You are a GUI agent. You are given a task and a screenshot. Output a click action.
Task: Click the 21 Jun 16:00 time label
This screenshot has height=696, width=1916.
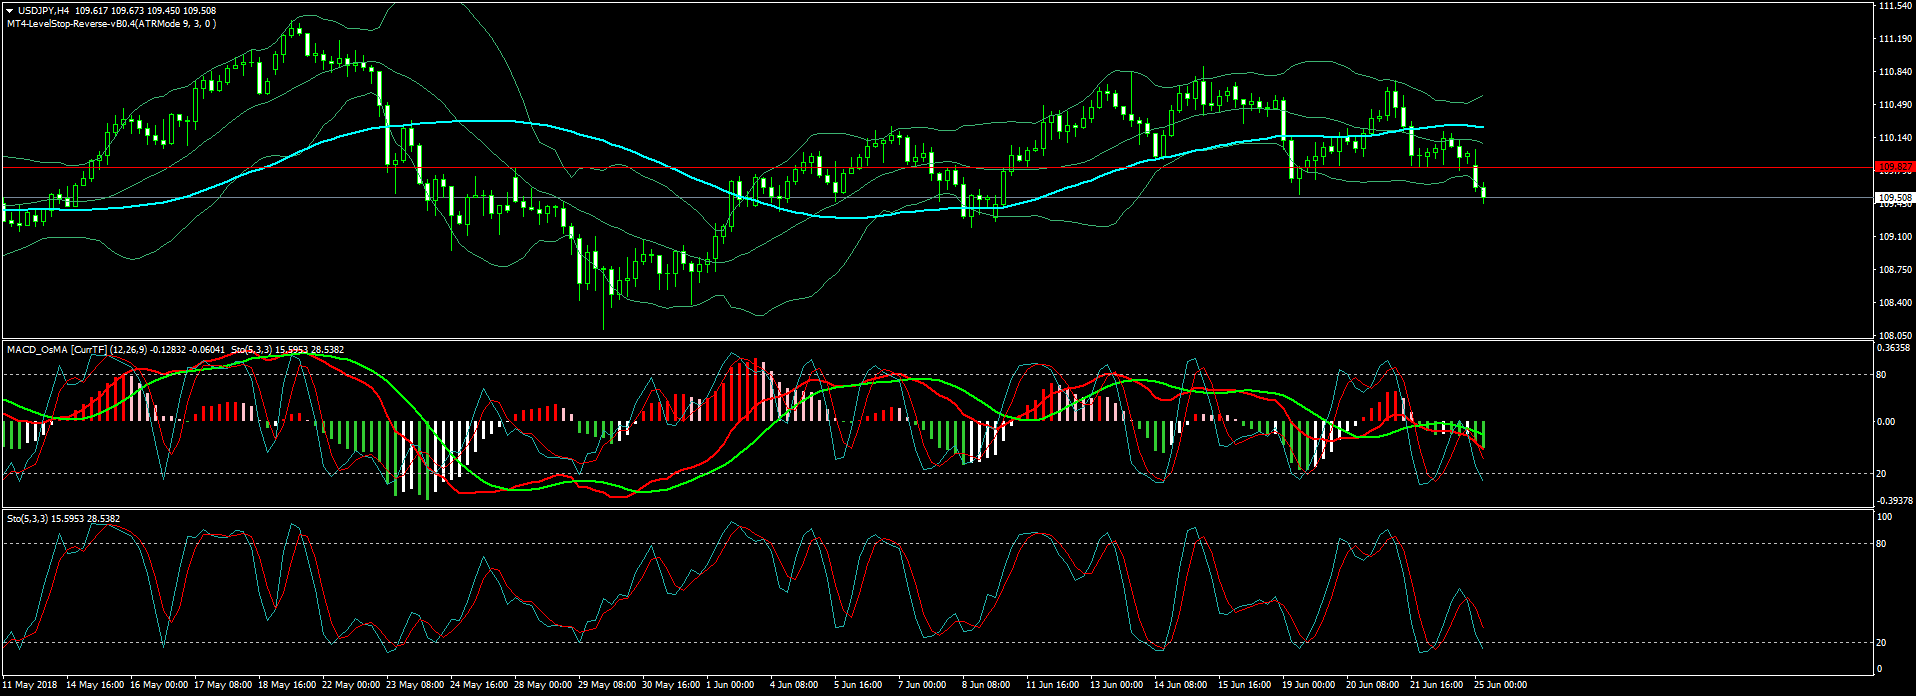[x=1437, y=685]
